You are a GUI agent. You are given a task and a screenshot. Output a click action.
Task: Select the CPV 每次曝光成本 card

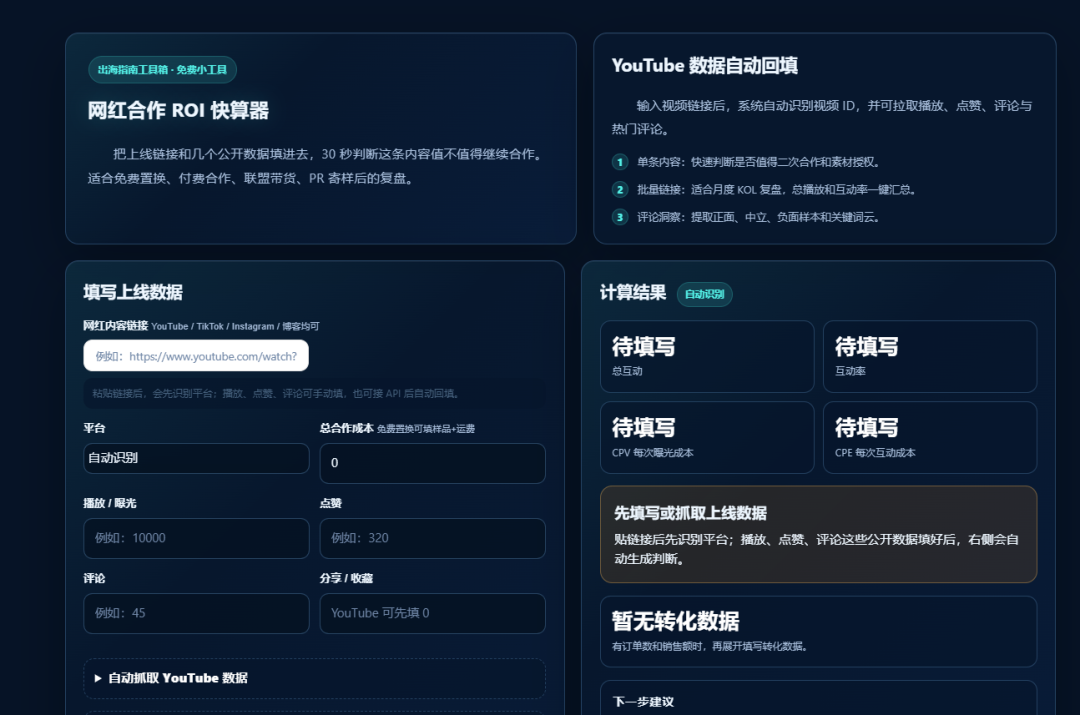coord(707,437)
